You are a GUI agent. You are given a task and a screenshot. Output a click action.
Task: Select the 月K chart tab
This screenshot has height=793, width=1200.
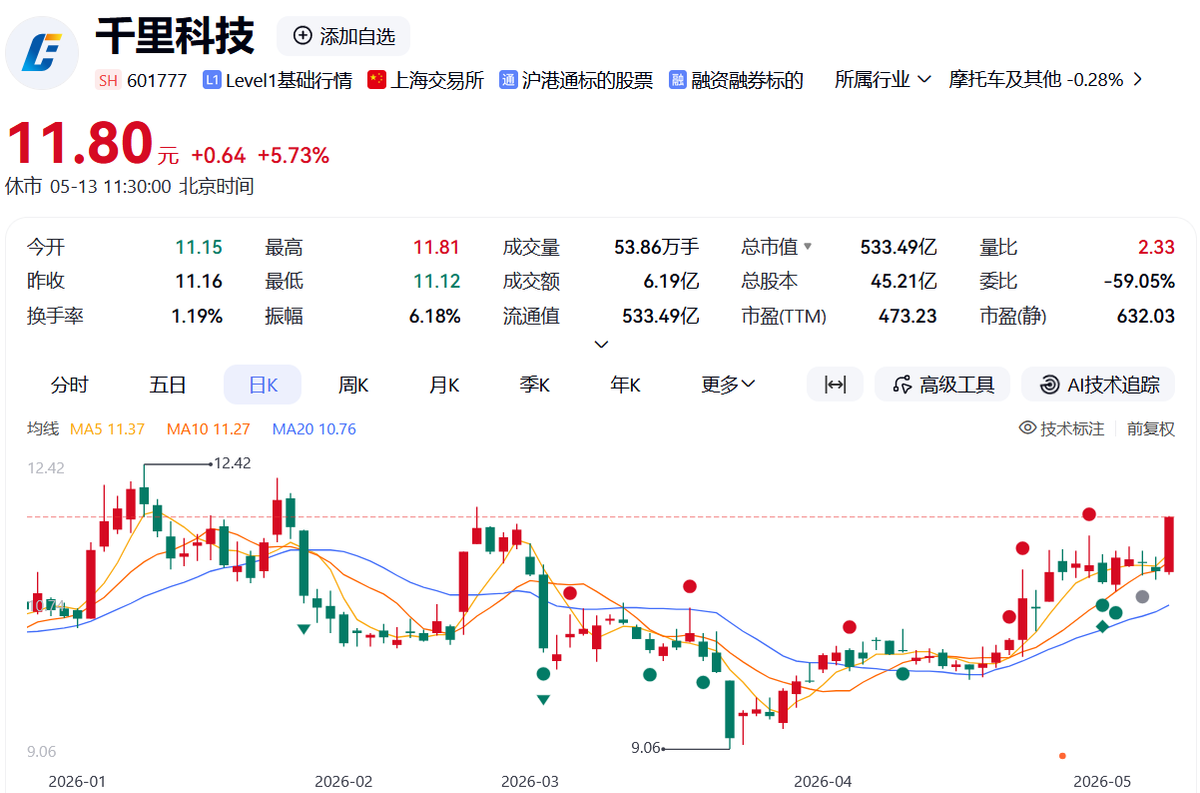(444, 385)
